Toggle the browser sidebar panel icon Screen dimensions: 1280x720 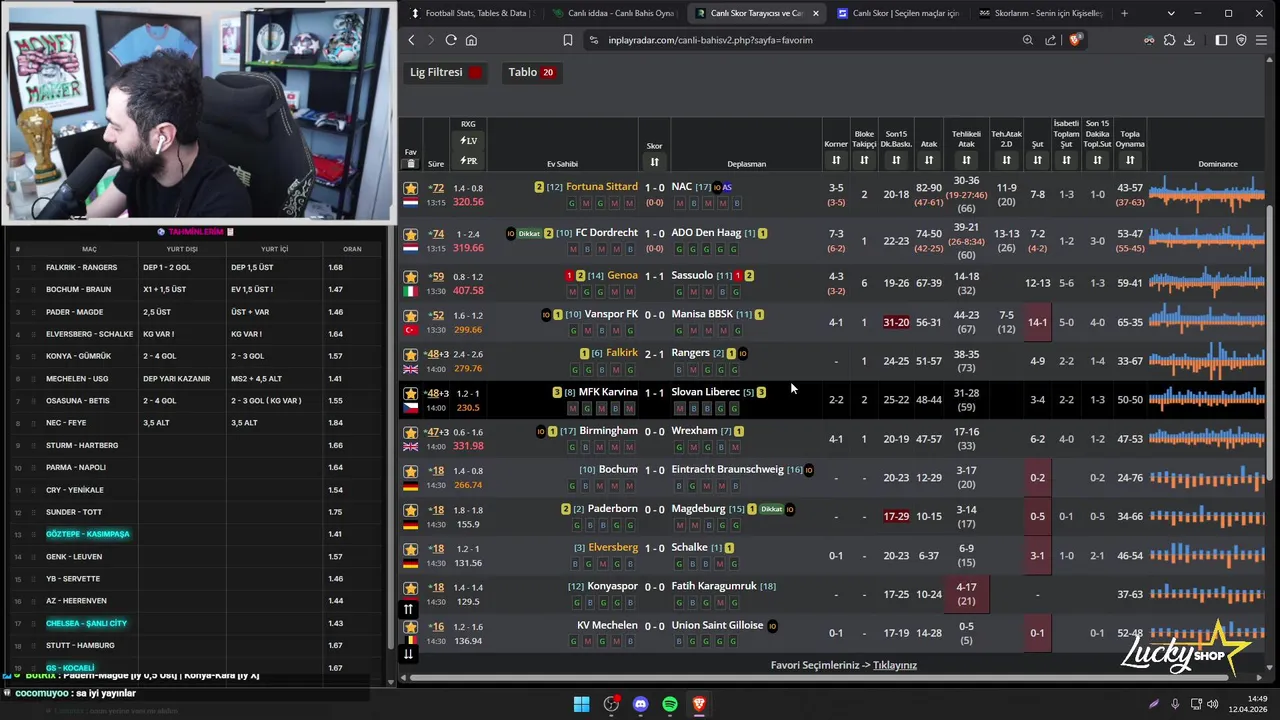1221,40
